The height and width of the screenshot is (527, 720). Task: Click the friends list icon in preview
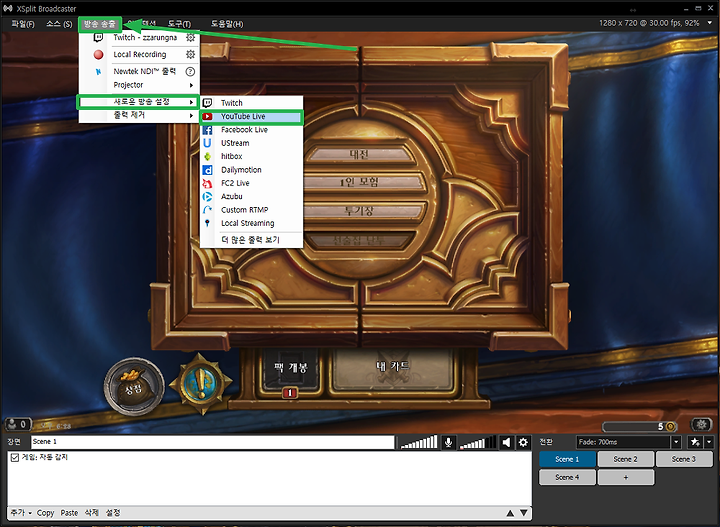click(18, 424)
